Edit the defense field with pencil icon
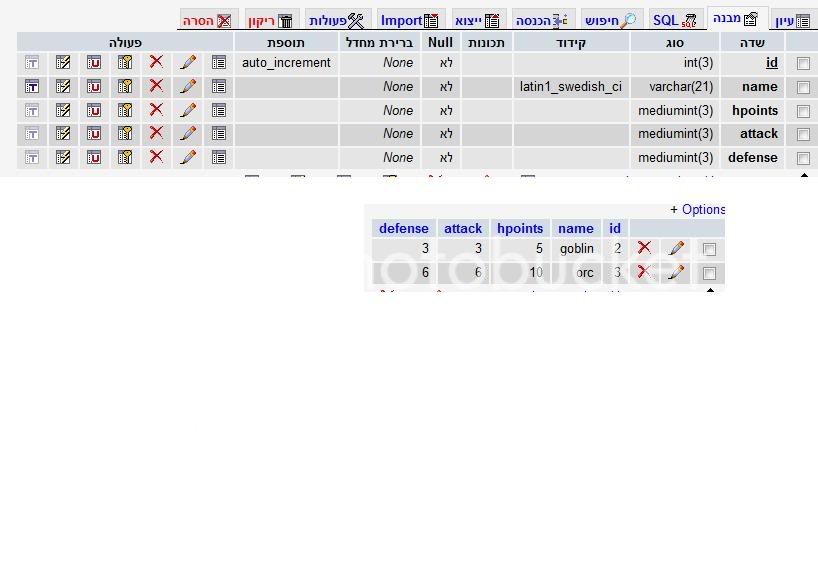Image resolution: width=818 pixels, height=585 pixels. tap(188, 157)
